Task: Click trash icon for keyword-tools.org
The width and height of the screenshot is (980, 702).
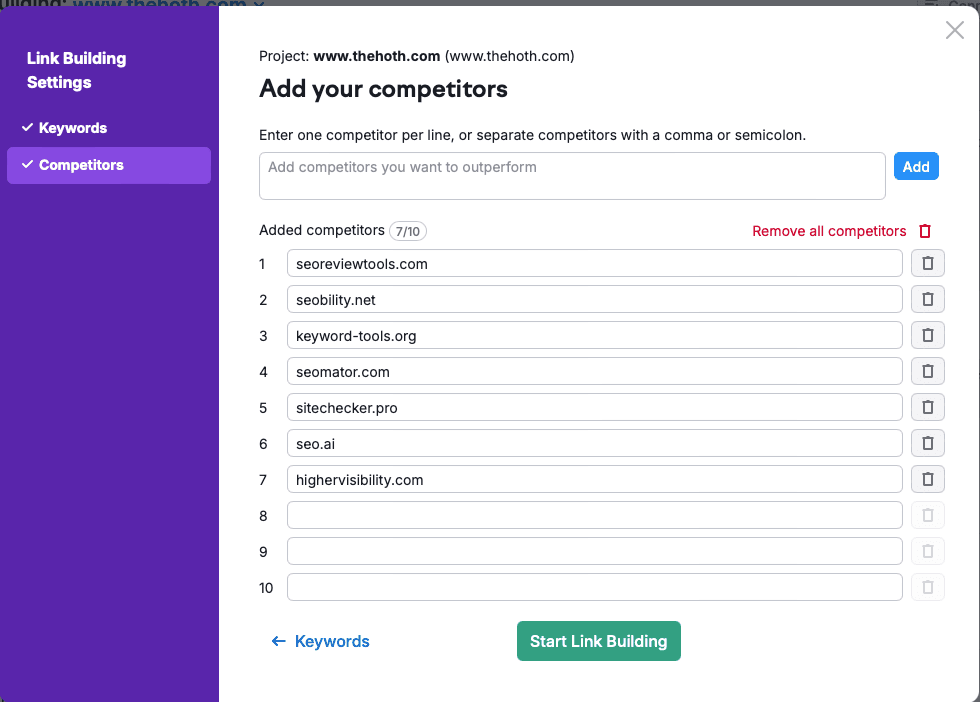Action: (927, 335)
